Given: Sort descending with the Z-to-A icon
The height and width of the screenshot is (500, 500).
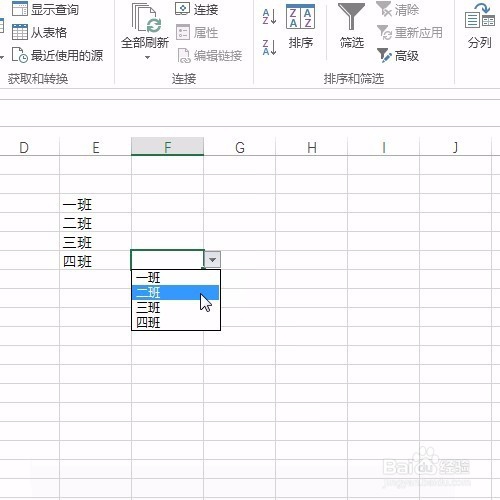Looking at the screenshot, I should coord(269,47).
